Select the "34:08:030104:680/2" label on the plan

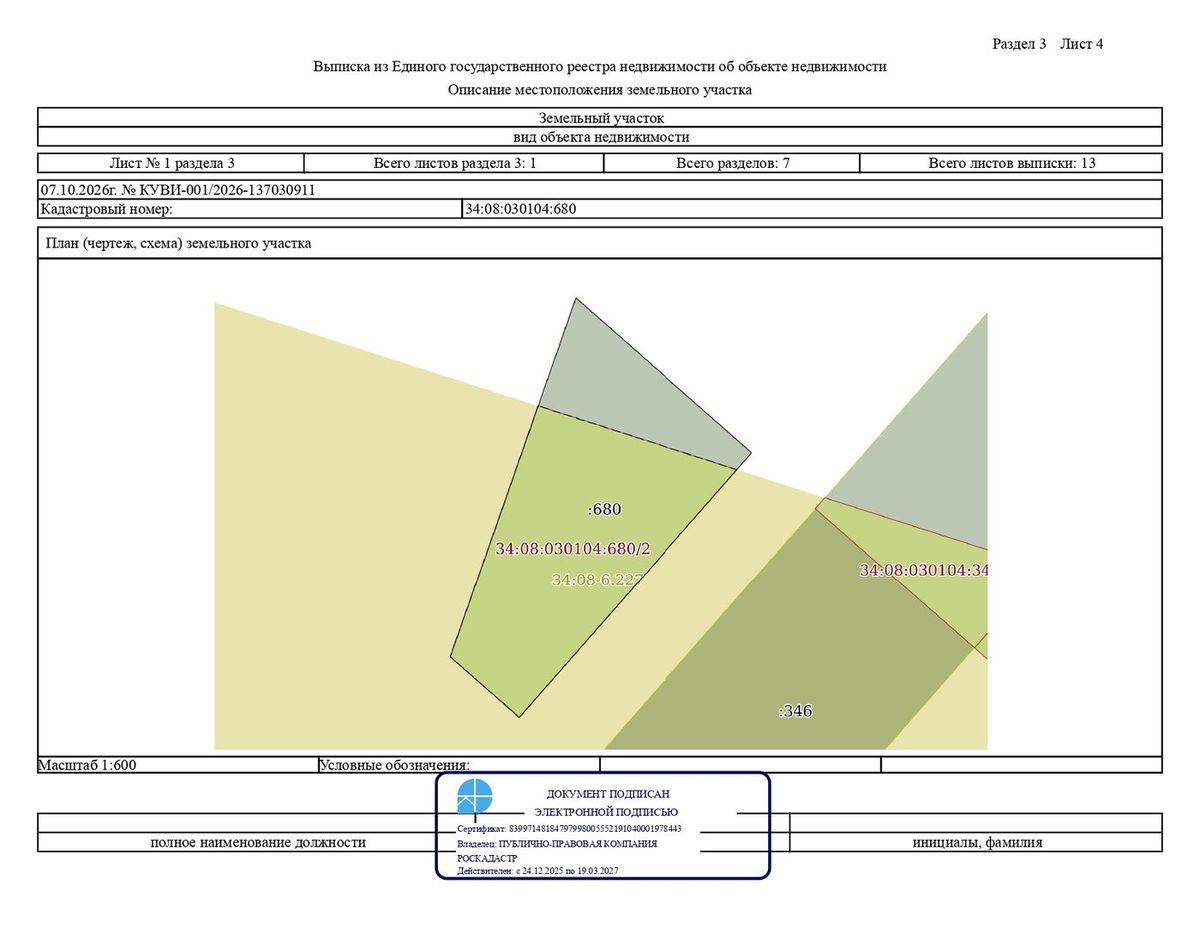(573, 549)
